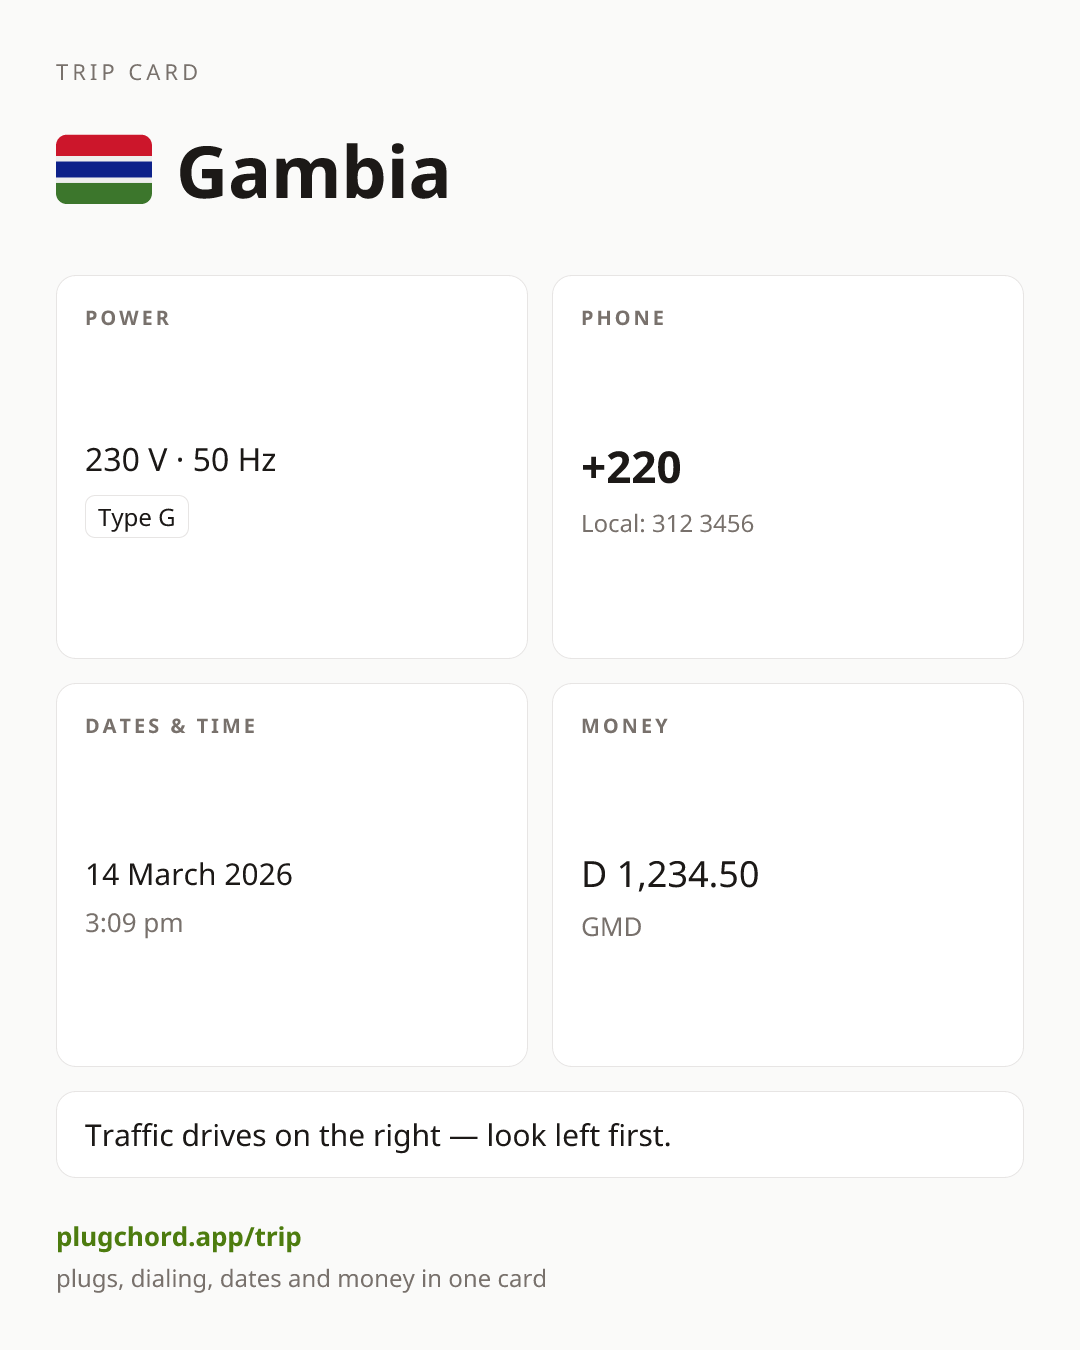Image resolution: width=1080 pixels, height=1350 pixels.
Task: Click the TRIP CARD label
Action: click(128, 72)
